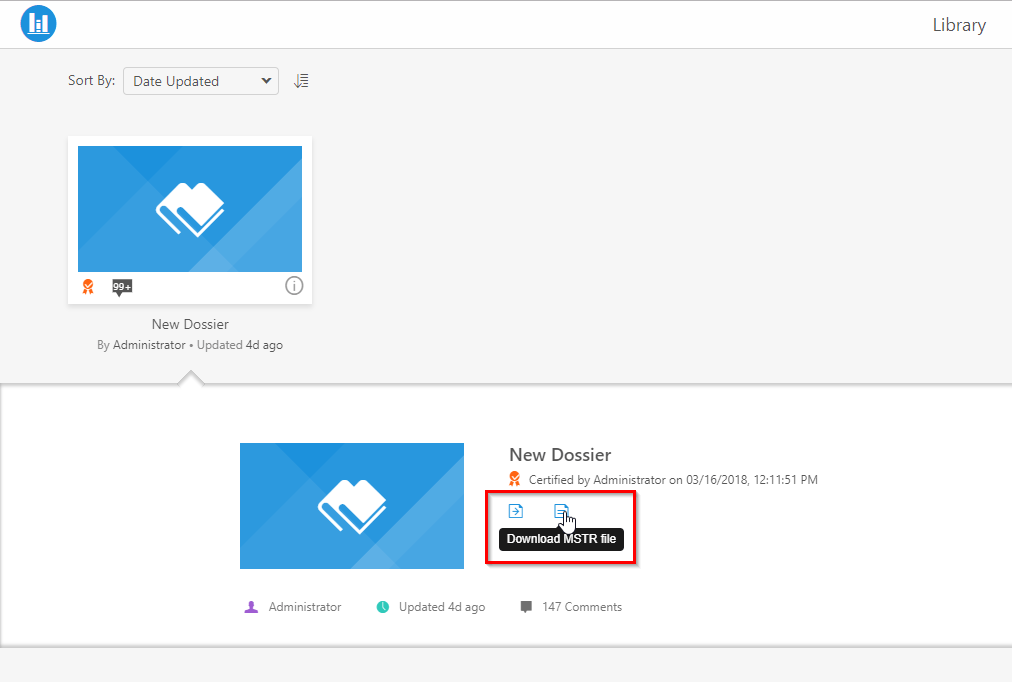Viewport: 1012px width, 682px height.
Task: Toggle the sort order direction button
Action: click(301, 81)
